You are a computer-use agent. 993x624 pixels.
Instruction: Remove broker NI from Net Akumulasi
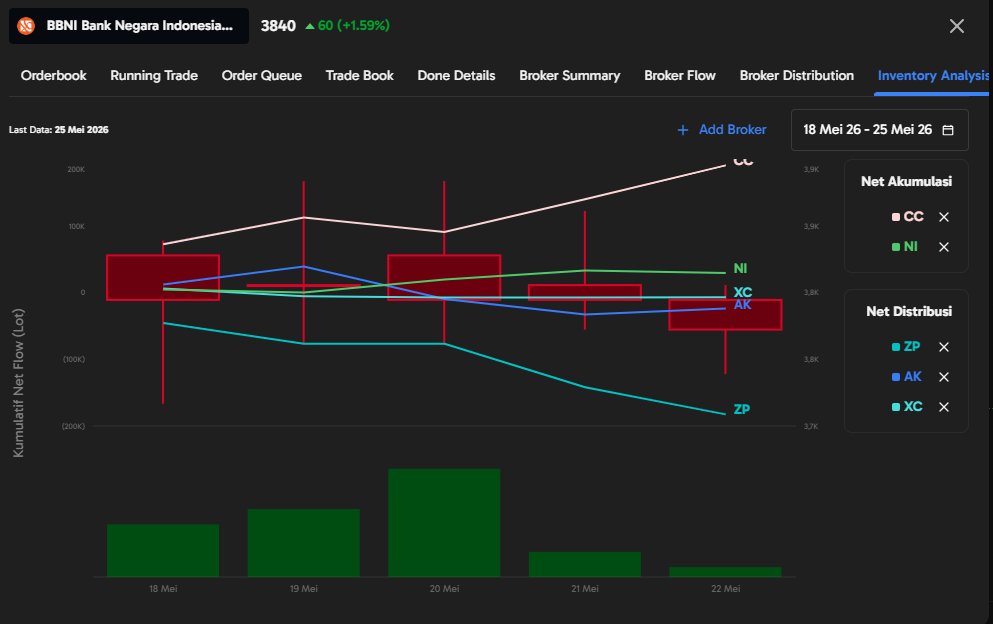pos(944,247)
